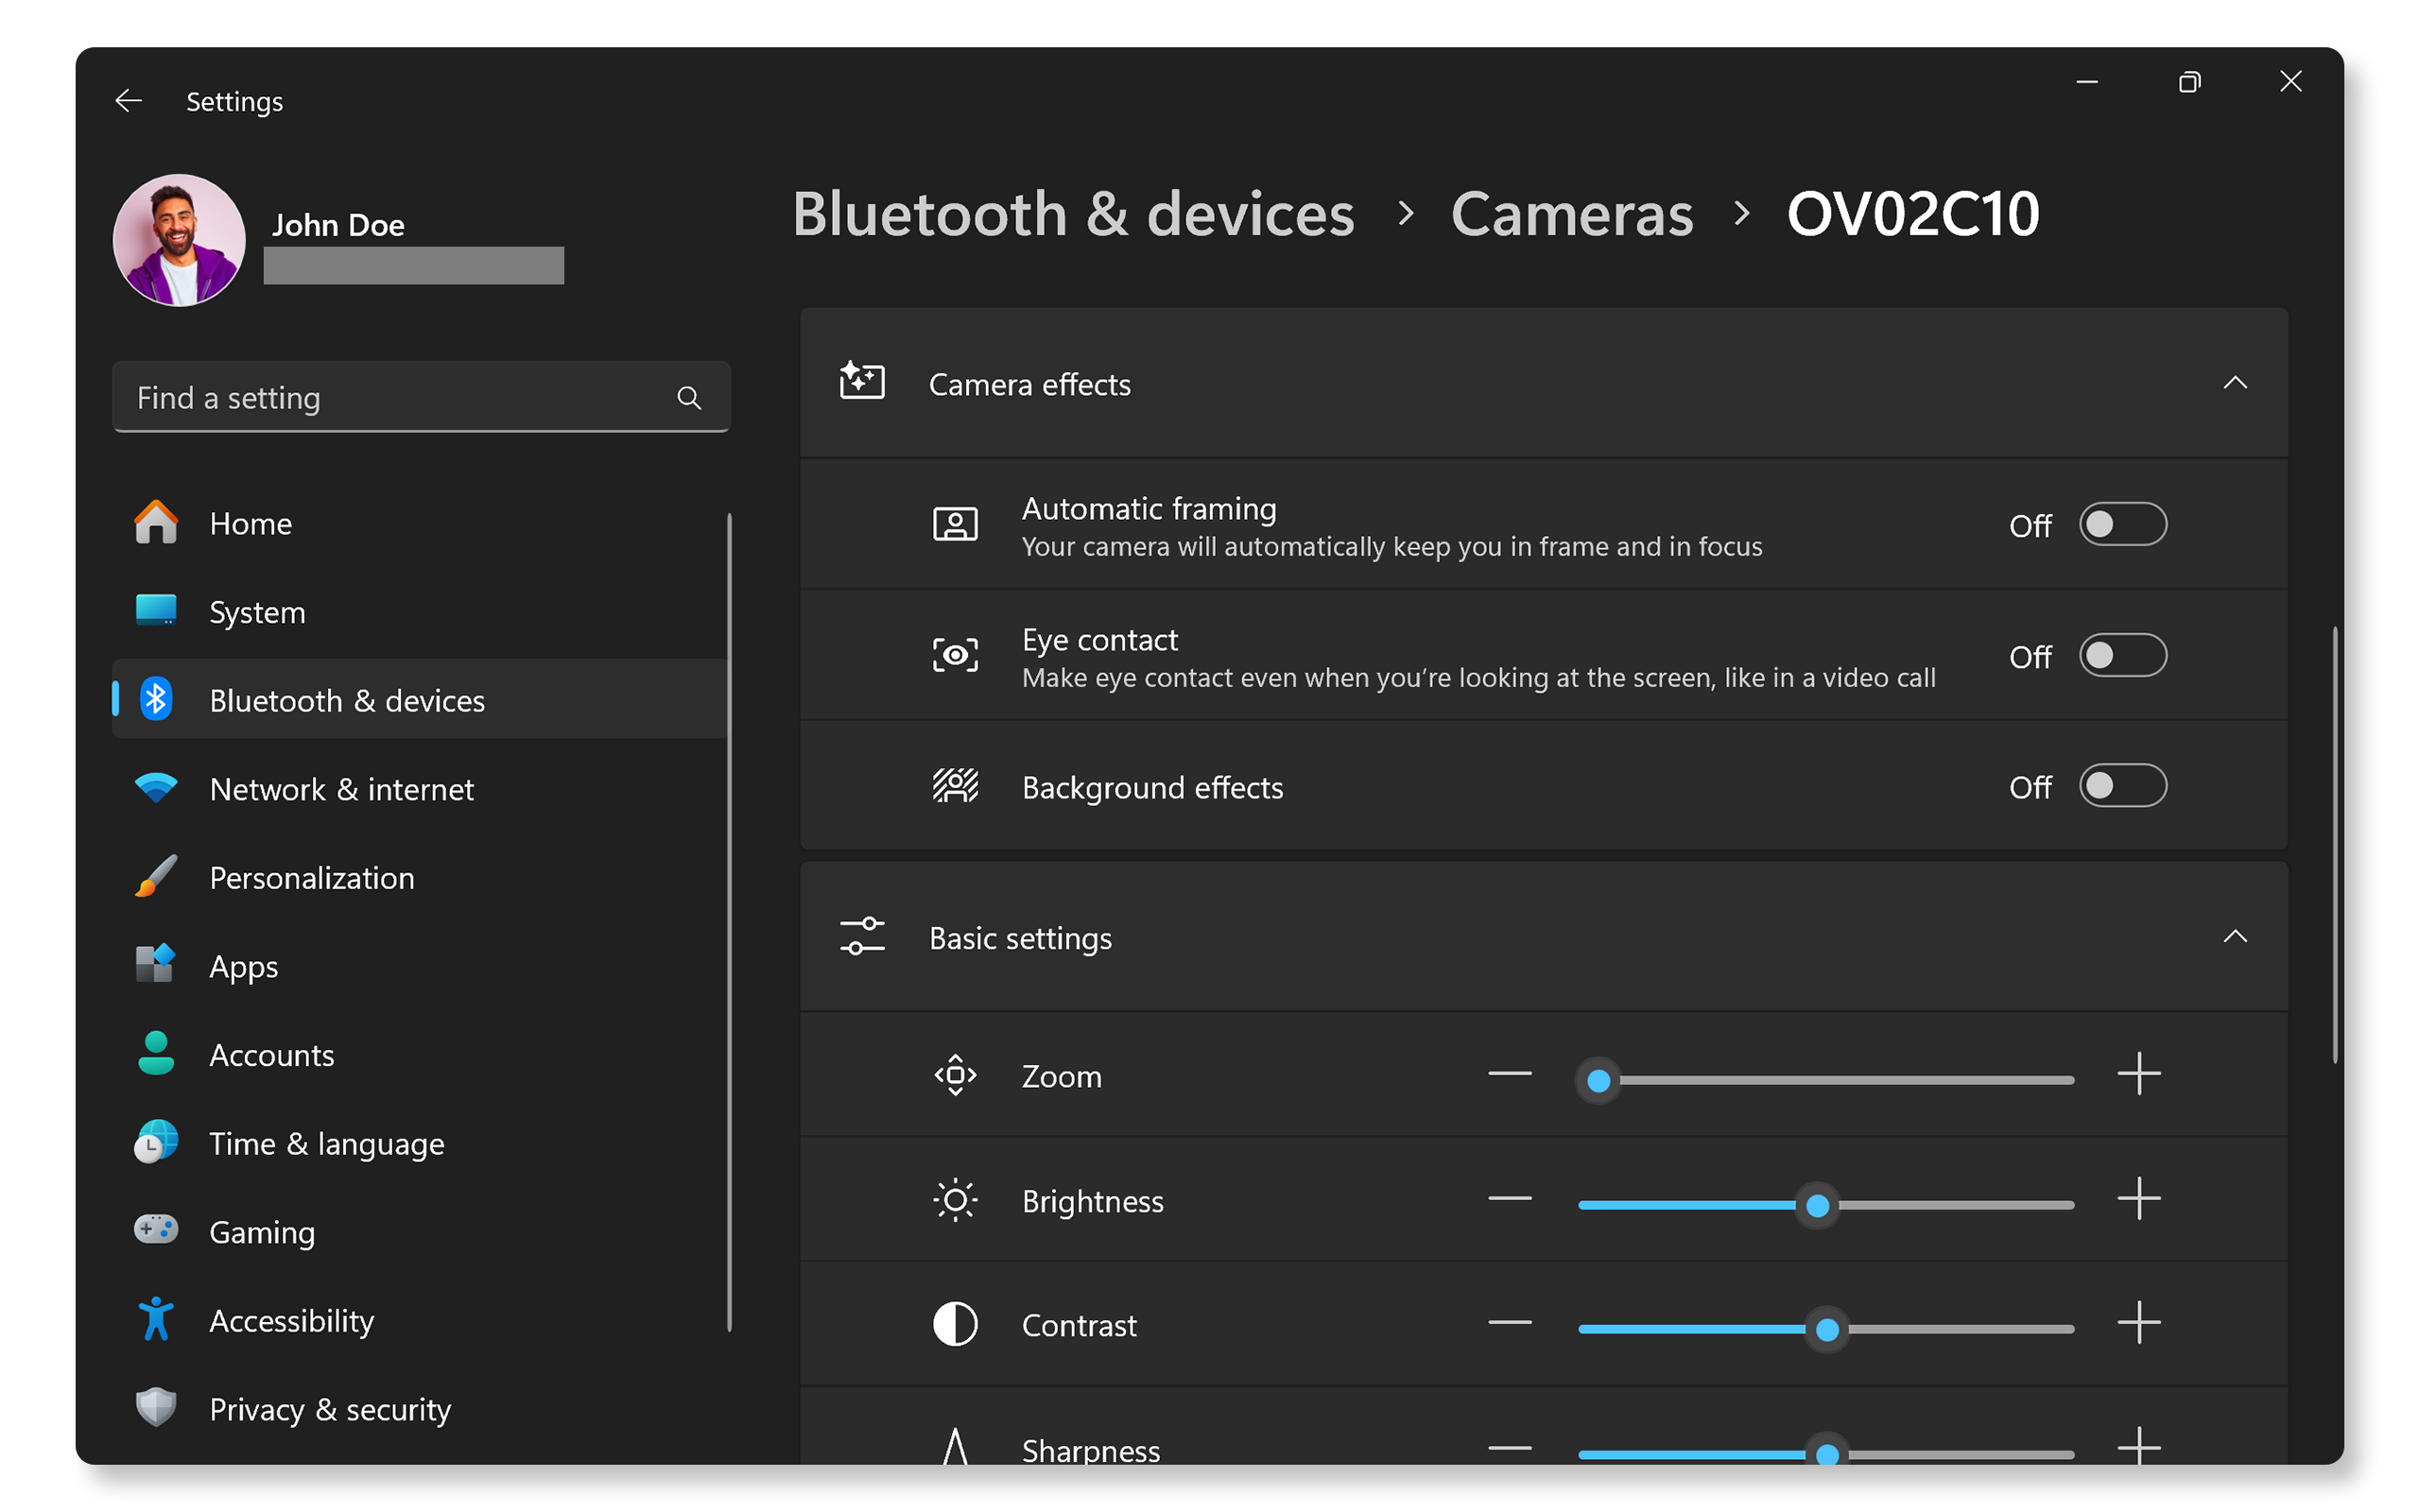Viewport: 2420px width, 1512px height.
Task: Click the Contrast slider handle
Action: click(x=1826, y=1329)
